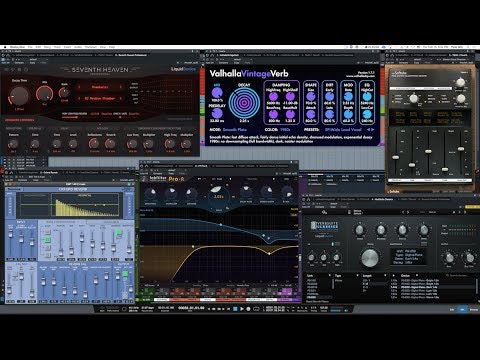Open the COLOR selector showing 1980s

point(285,129)
